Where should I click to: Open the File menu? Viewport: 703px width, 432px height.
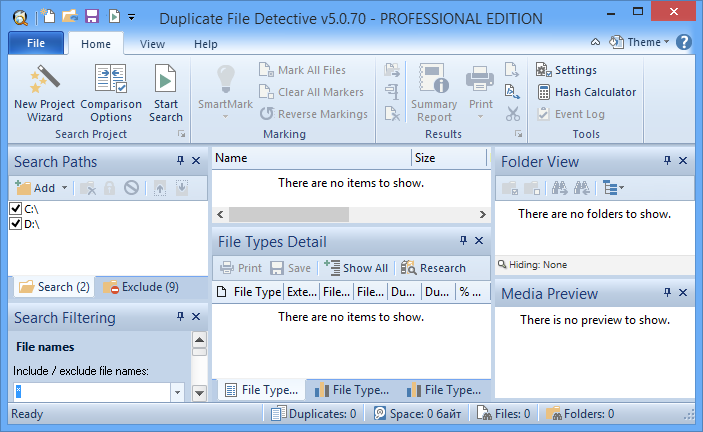[36, 43]
